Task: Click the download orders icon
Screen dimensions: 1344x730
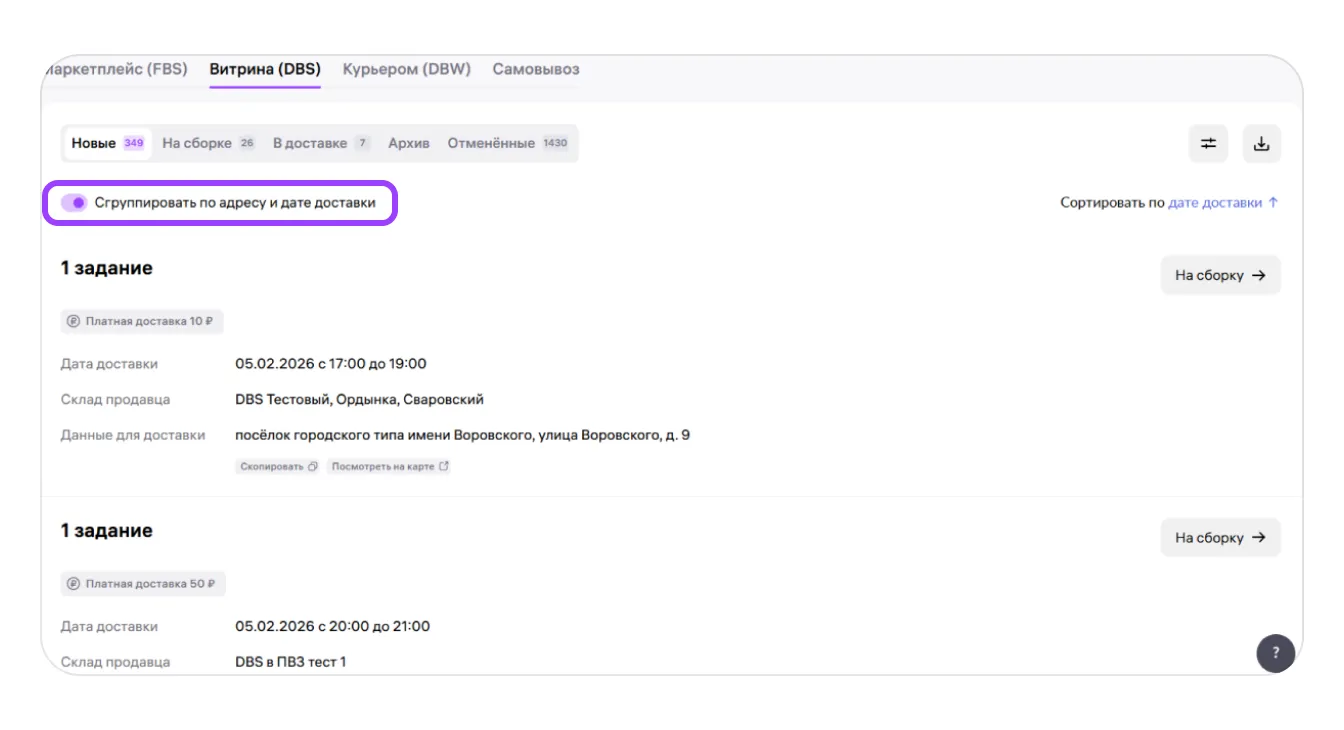Action: pos(1262,143)
